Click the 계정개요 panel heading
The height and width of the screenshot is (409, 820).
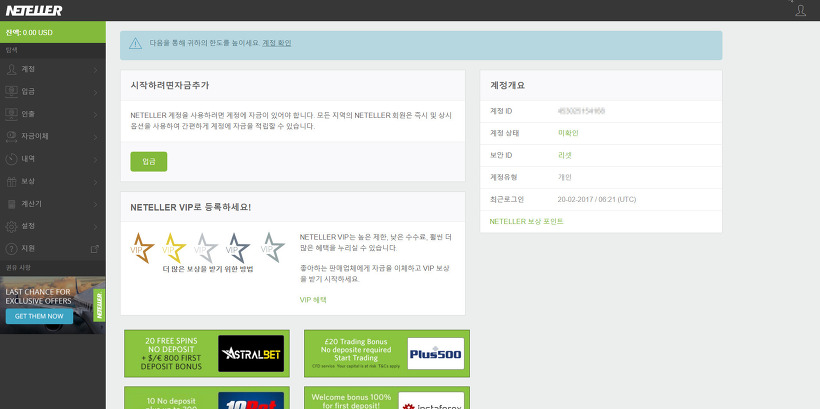[x=507, y=85]
